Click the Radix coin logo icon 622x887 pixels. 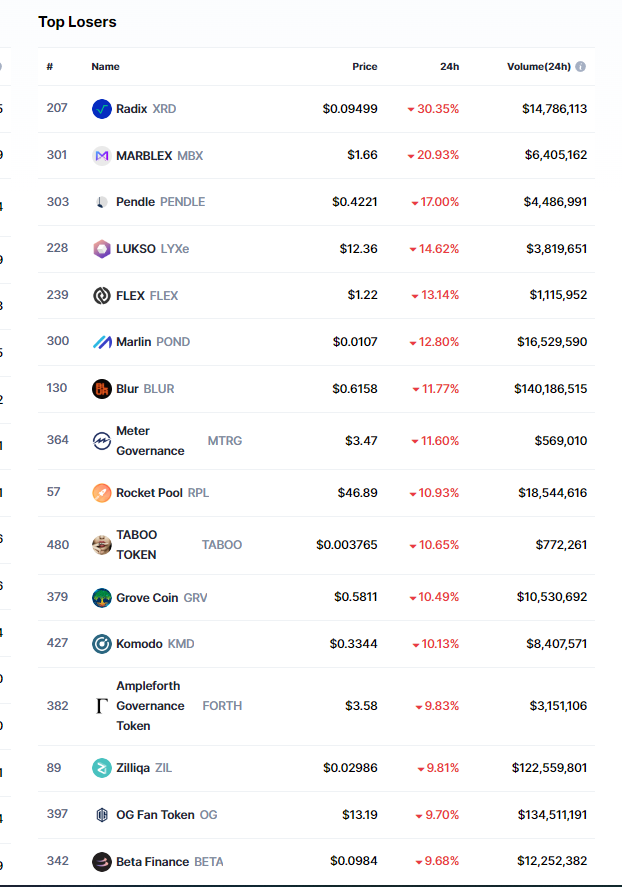pos(101,109)
